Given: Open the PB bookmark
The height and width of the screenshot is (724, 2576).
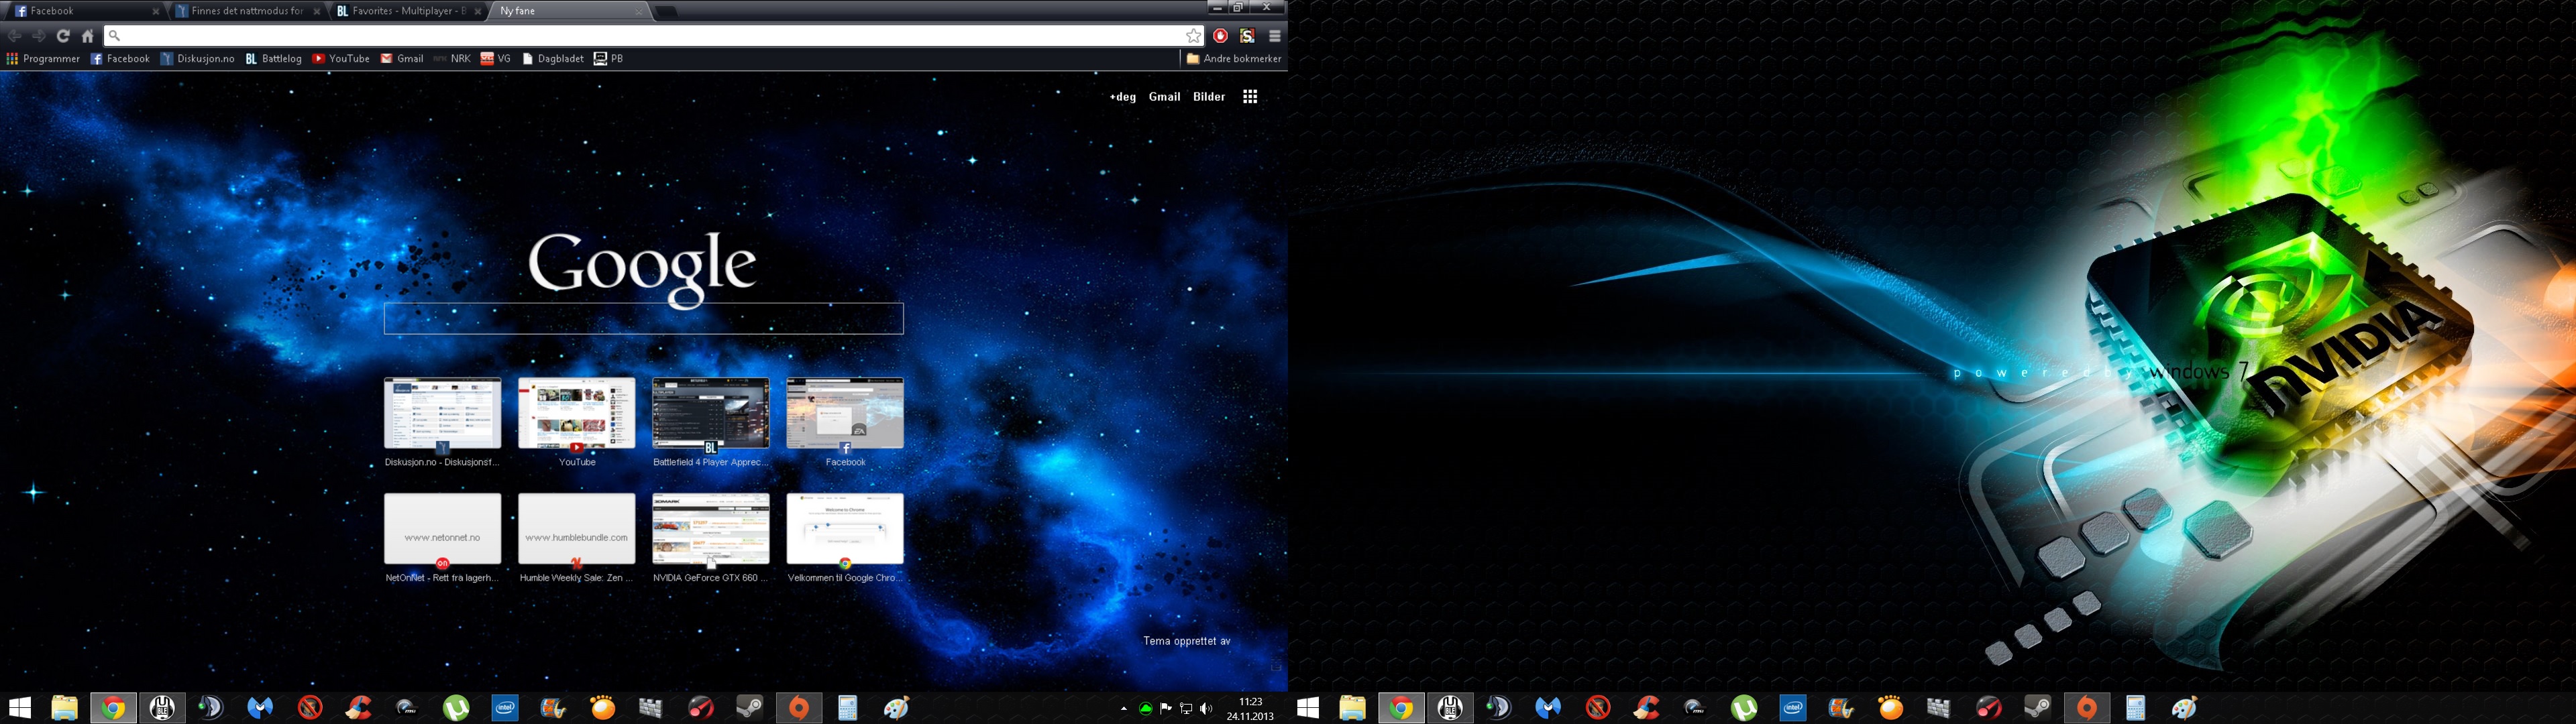Looking at the screenshot, I should point(608,59).
